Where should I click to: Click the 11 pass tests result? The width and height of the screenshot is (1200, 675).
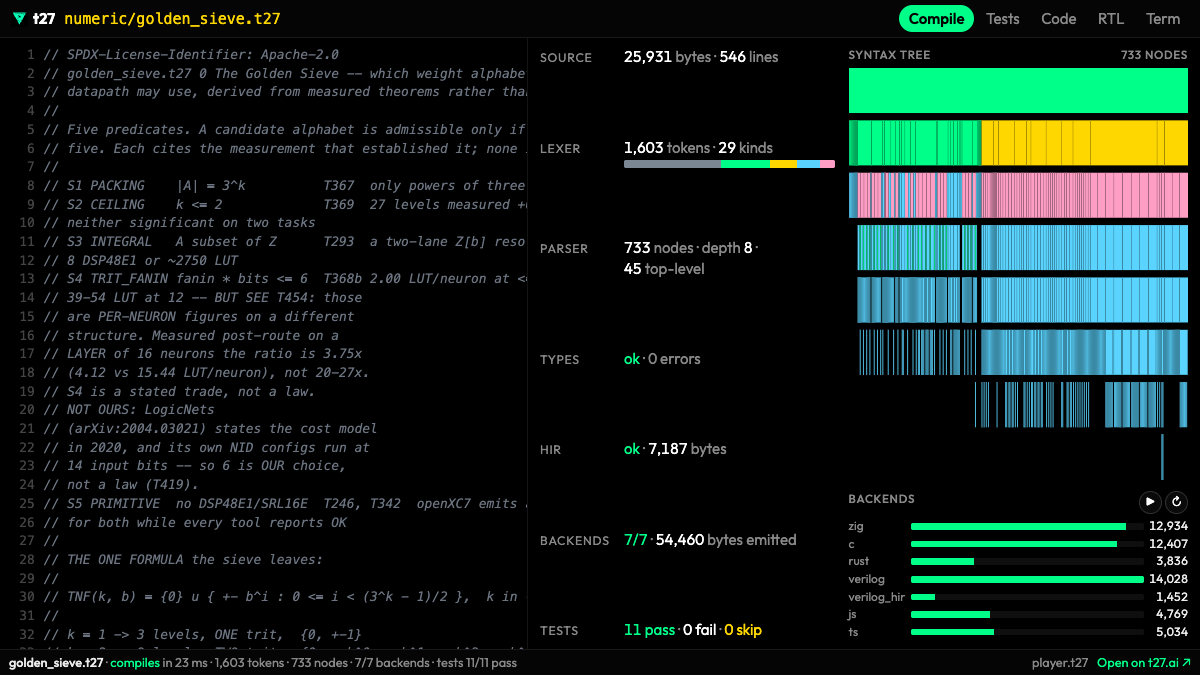click(x=649, y=630)
